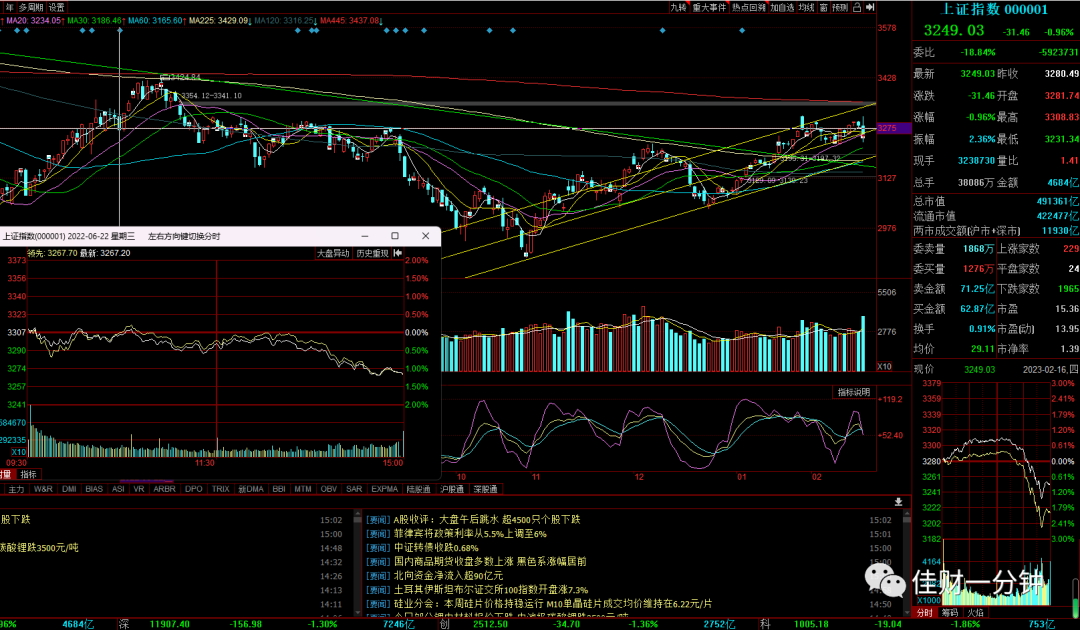Click the 指标说明 button
The image size is (1080, 630).
pos(854,392)
